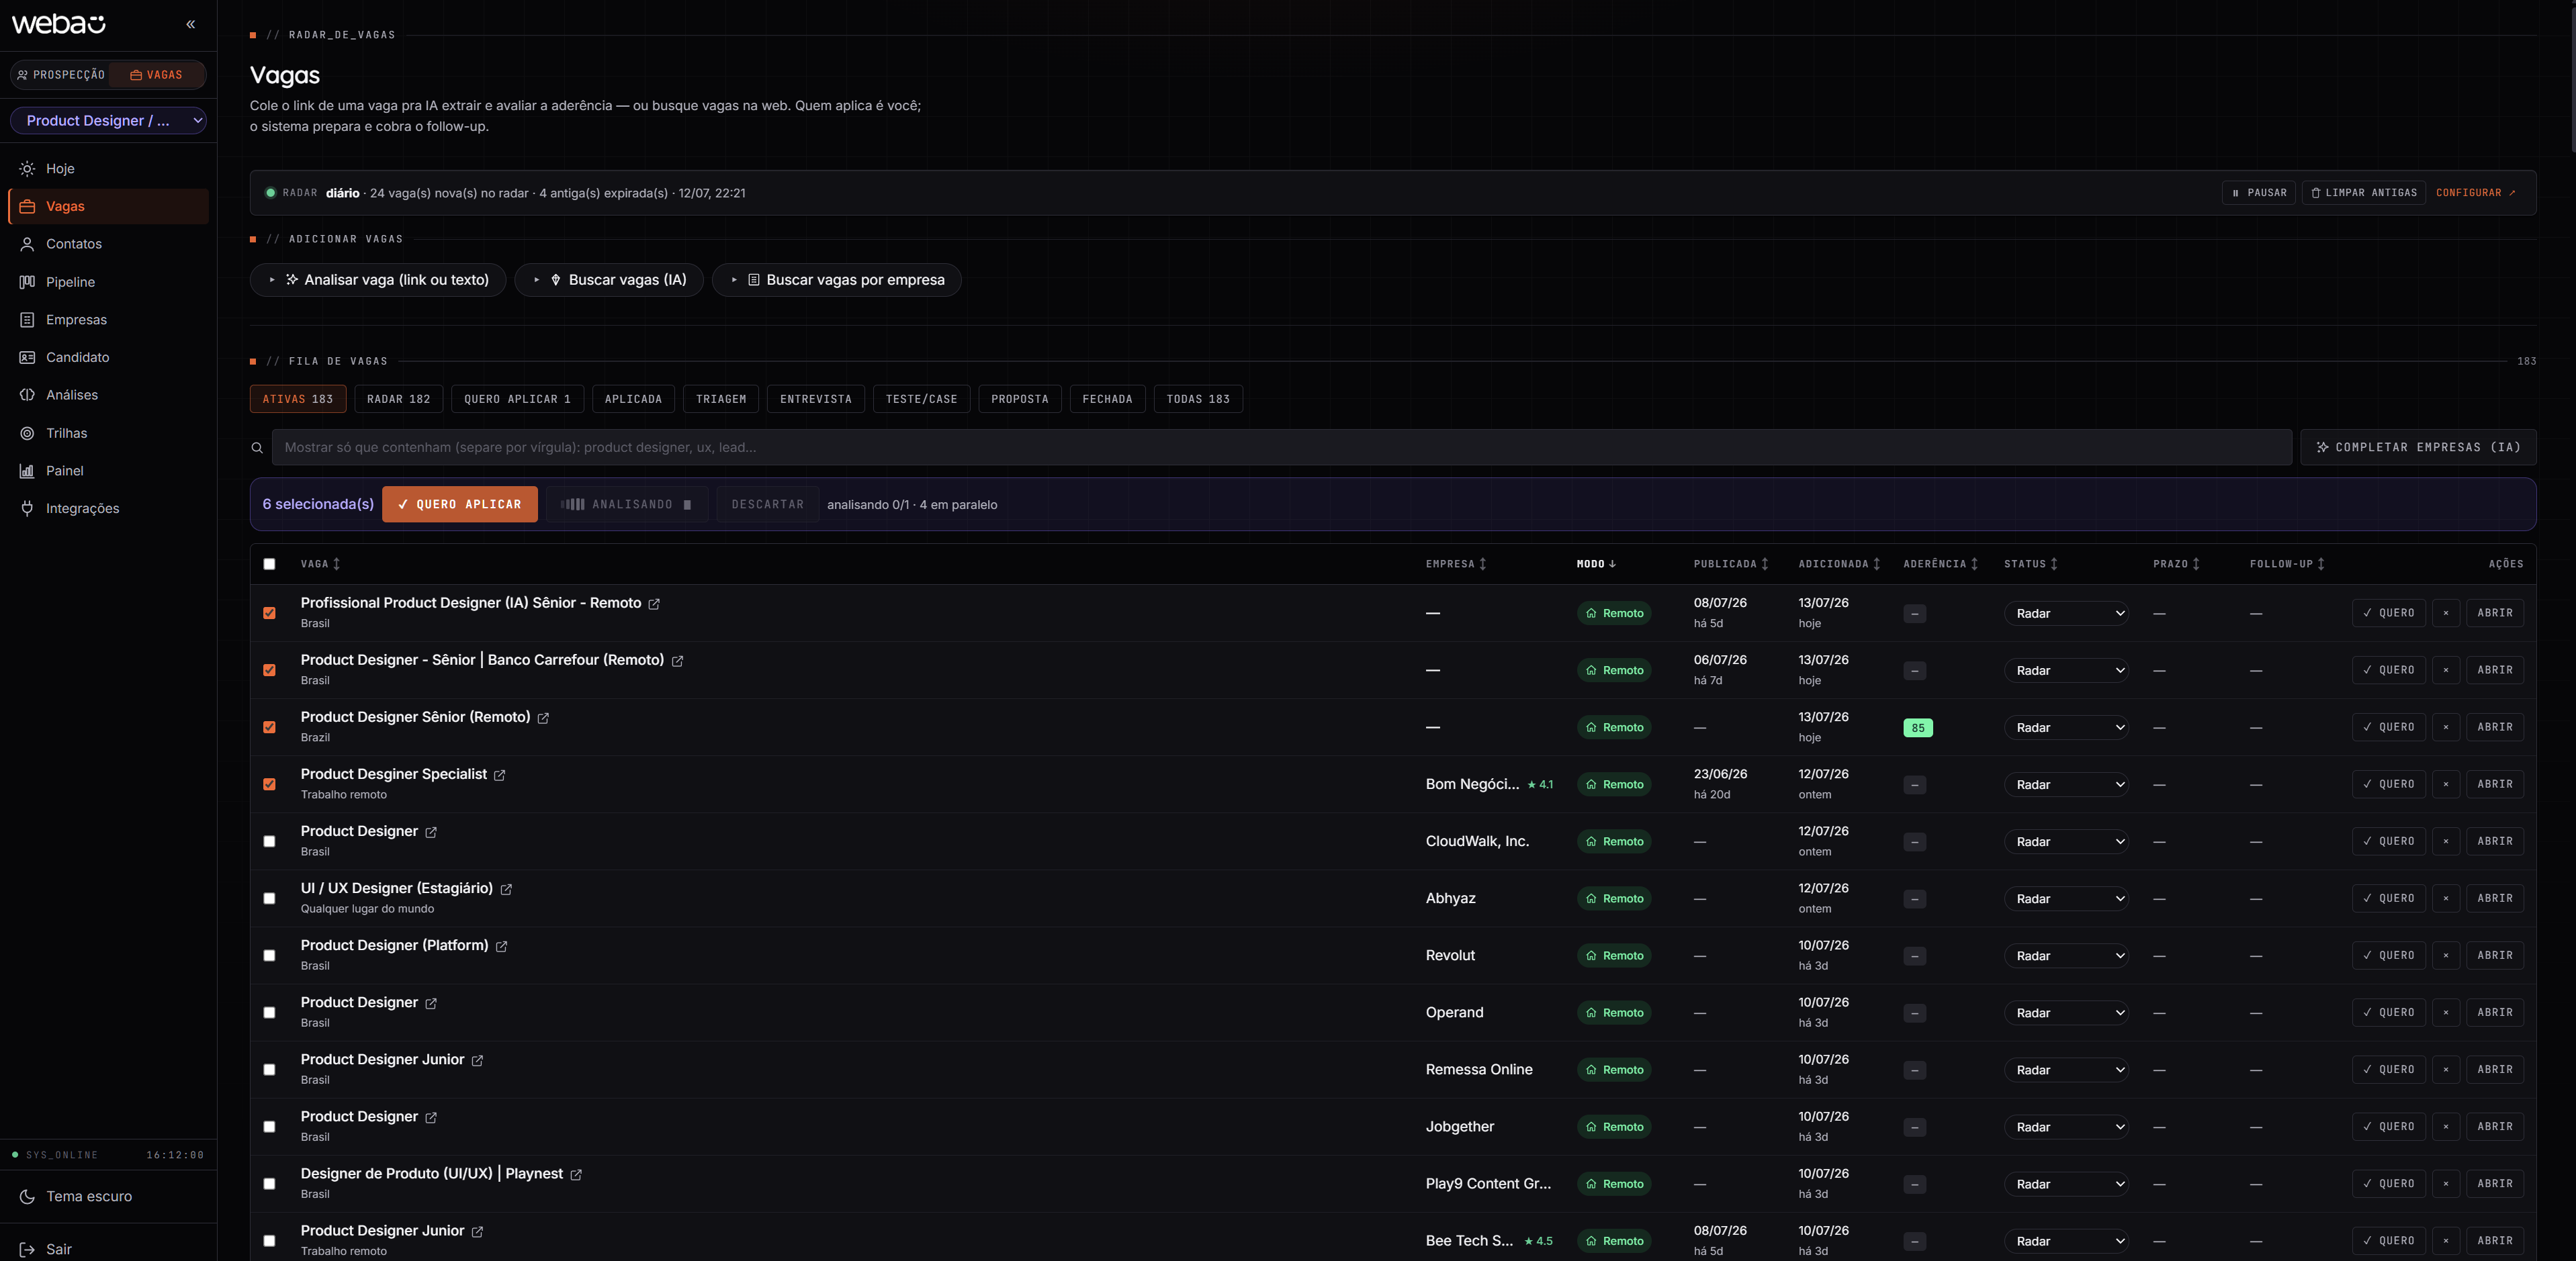Expand Buscar vagas (IA)
The image size is (2576, 1261).
click(609, 280)
